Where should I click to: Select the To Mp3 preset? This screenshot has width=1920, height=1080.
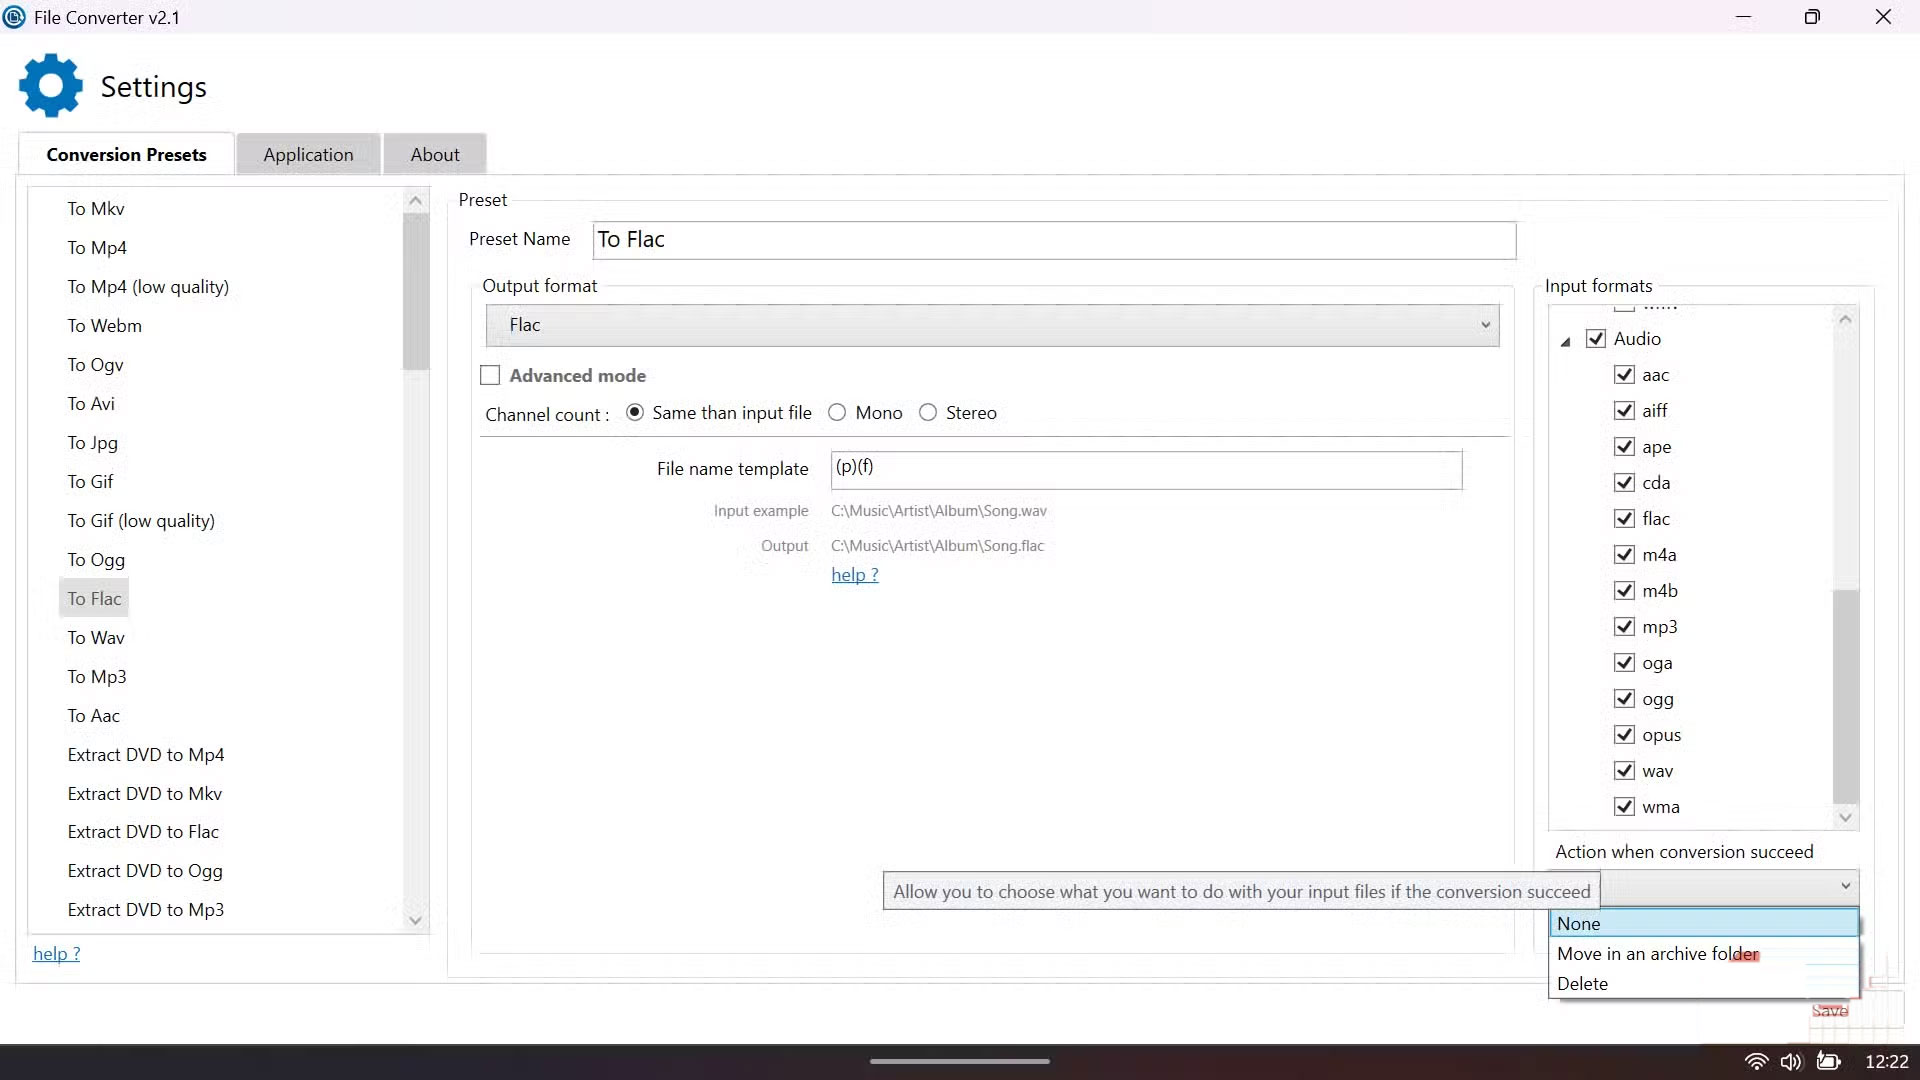[97, 677]
